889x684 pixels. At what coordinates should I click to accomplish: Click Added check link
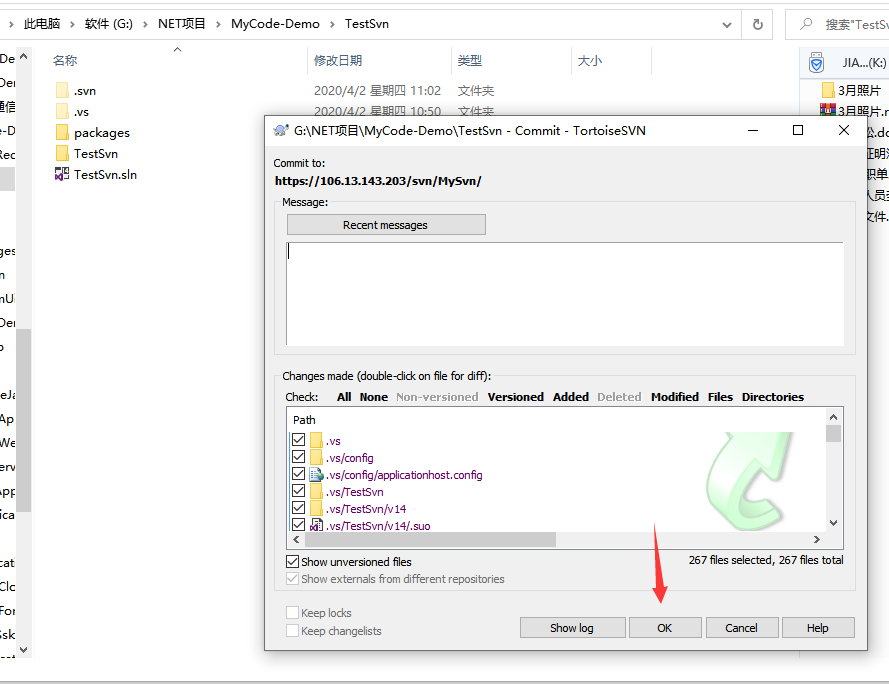(x=571, y=397)
